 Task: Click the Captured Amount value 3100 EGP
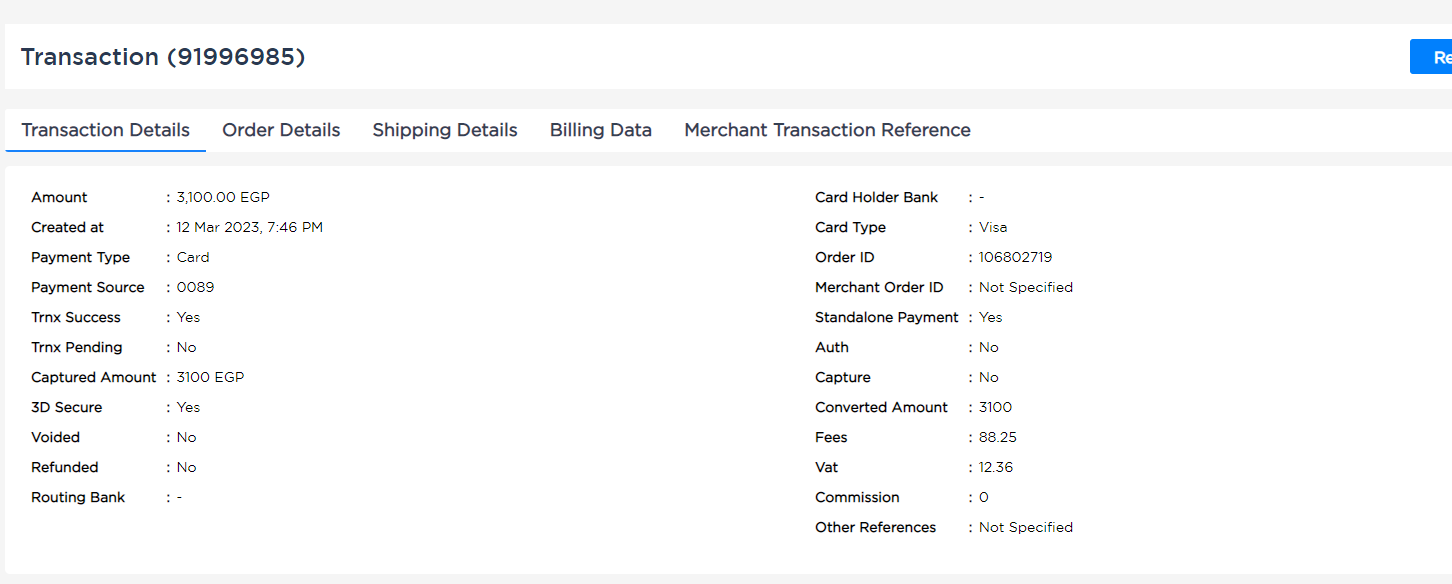pos(210,377)
